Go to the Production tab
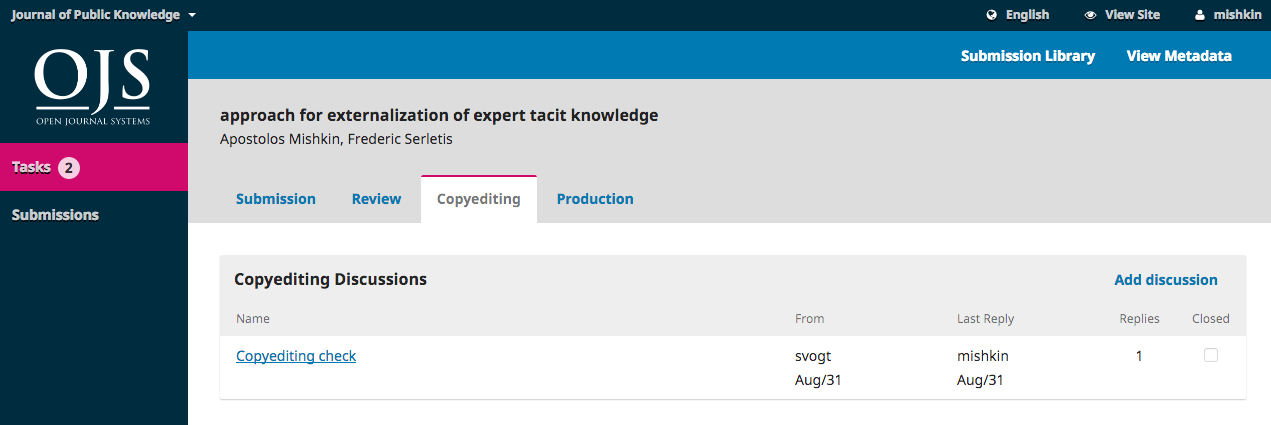Image resolution: width=1271 pixels, height=425 pixels. (x=595, y=199)
